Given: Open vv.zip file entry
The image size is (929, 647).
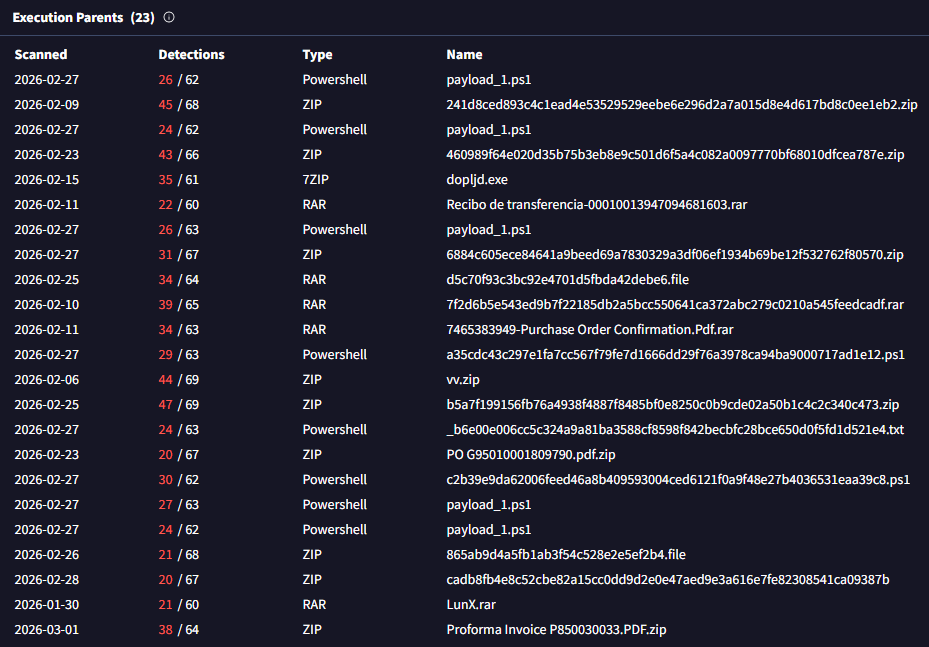Looking at the screenshot, I should pyautogui.click(x=463, y=380).
